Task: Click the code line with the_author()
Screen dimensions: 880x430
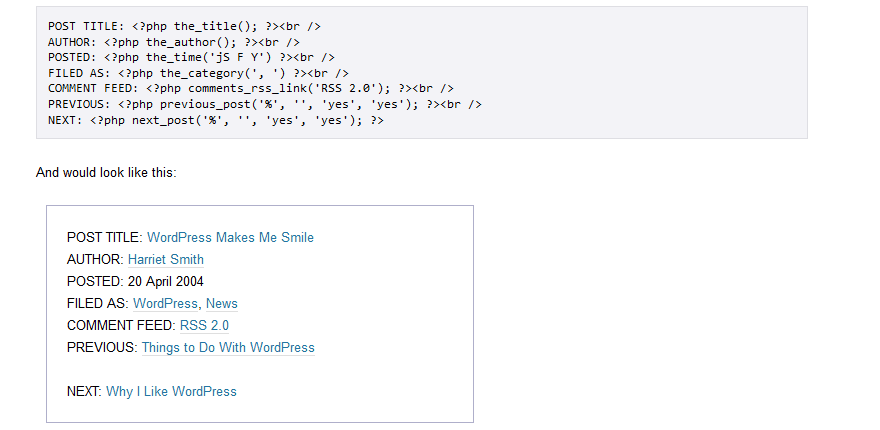Action: [174, 42]
